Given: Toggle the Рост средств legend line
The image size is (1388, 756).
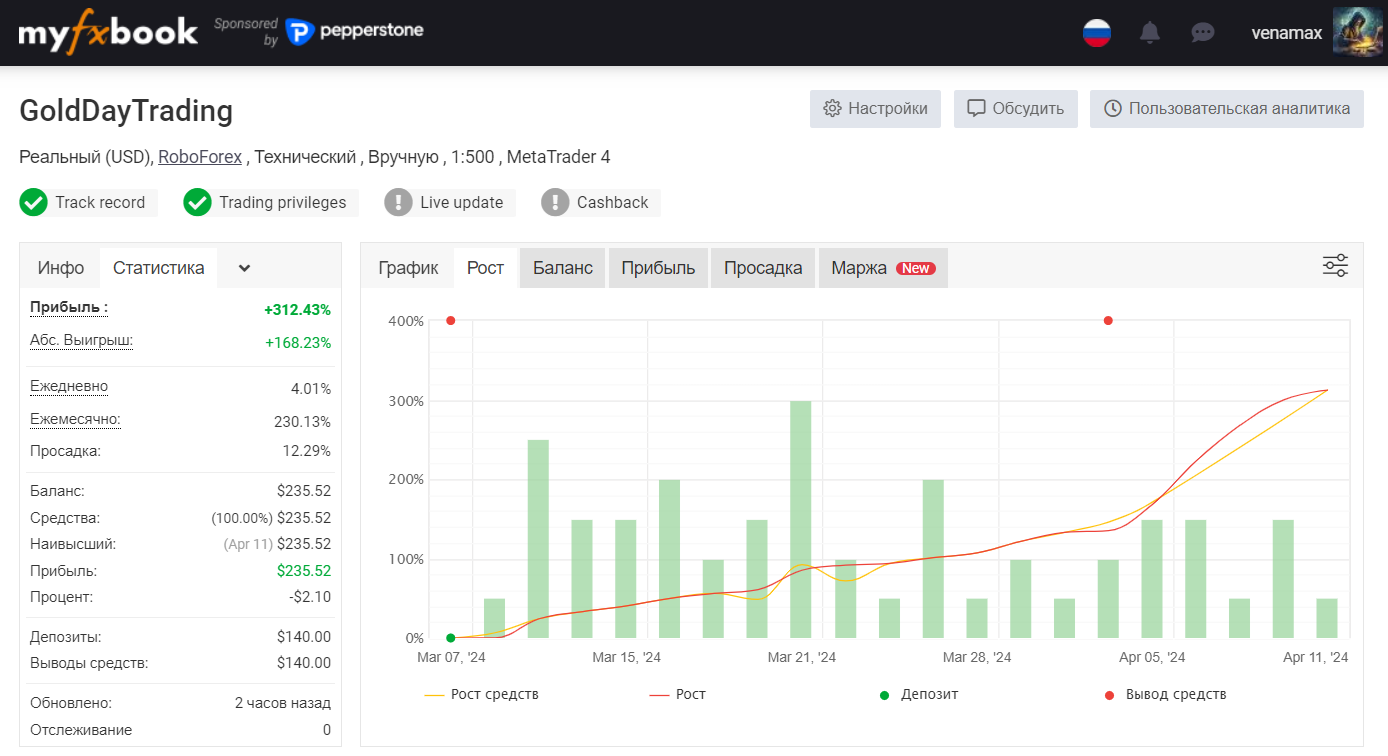Looking at the screenshot, I should click(x=481, y=694).
